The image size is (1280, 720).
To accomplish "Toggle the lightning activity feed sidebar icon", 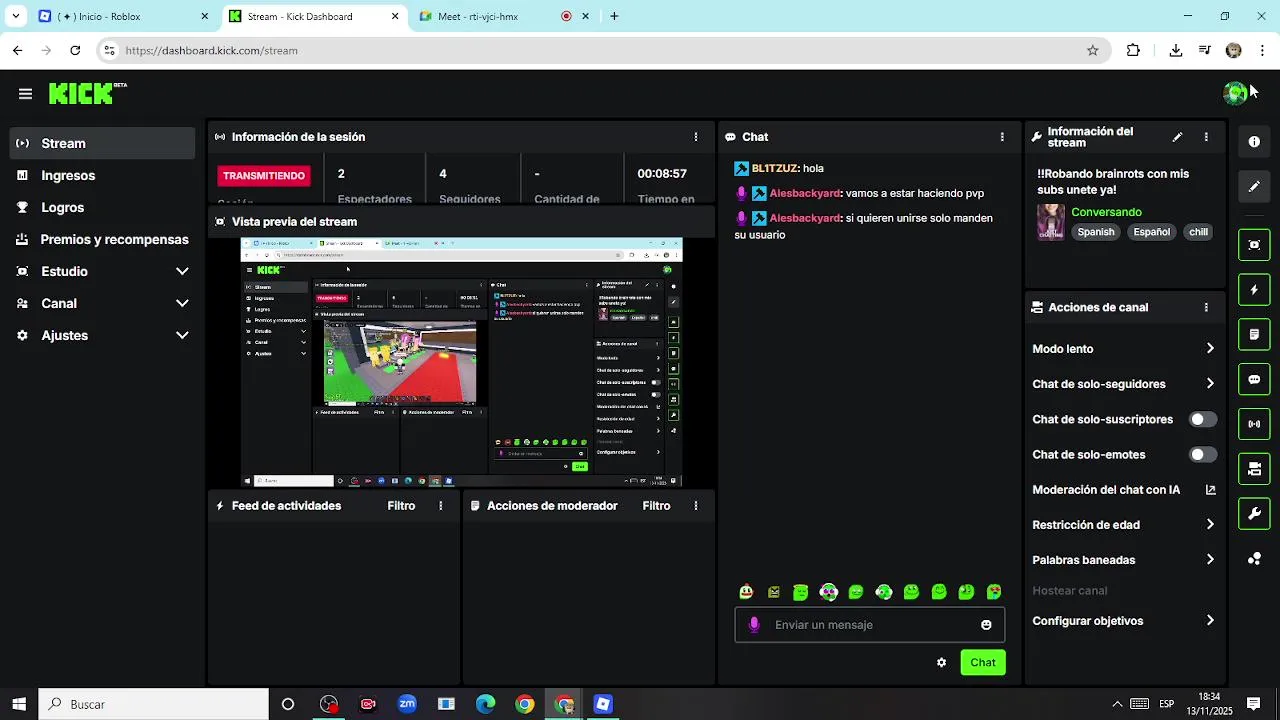I will coord(1254,290).
